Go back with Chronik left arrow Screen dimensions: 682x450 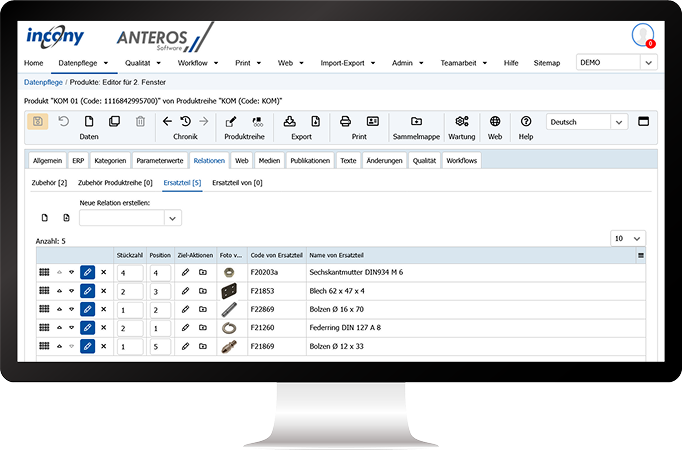point(167,121)
